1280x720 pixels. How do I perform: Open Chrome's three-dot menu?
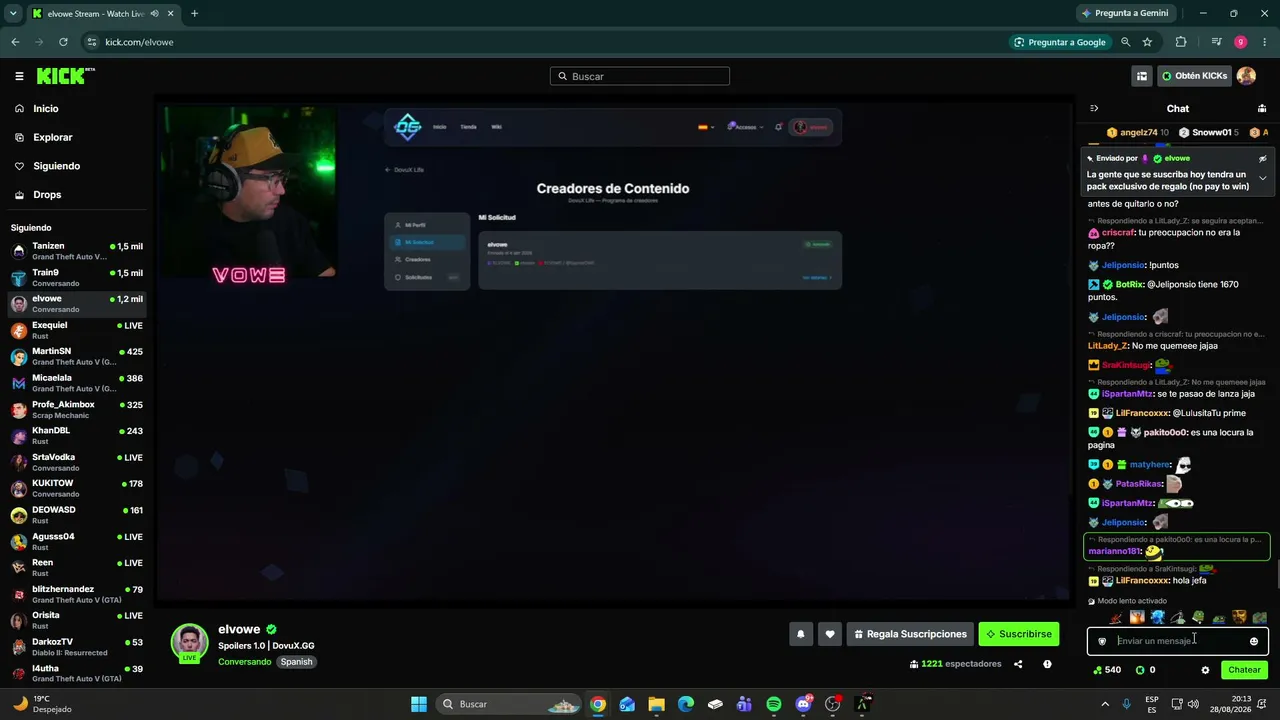(x=1265, y=42)
